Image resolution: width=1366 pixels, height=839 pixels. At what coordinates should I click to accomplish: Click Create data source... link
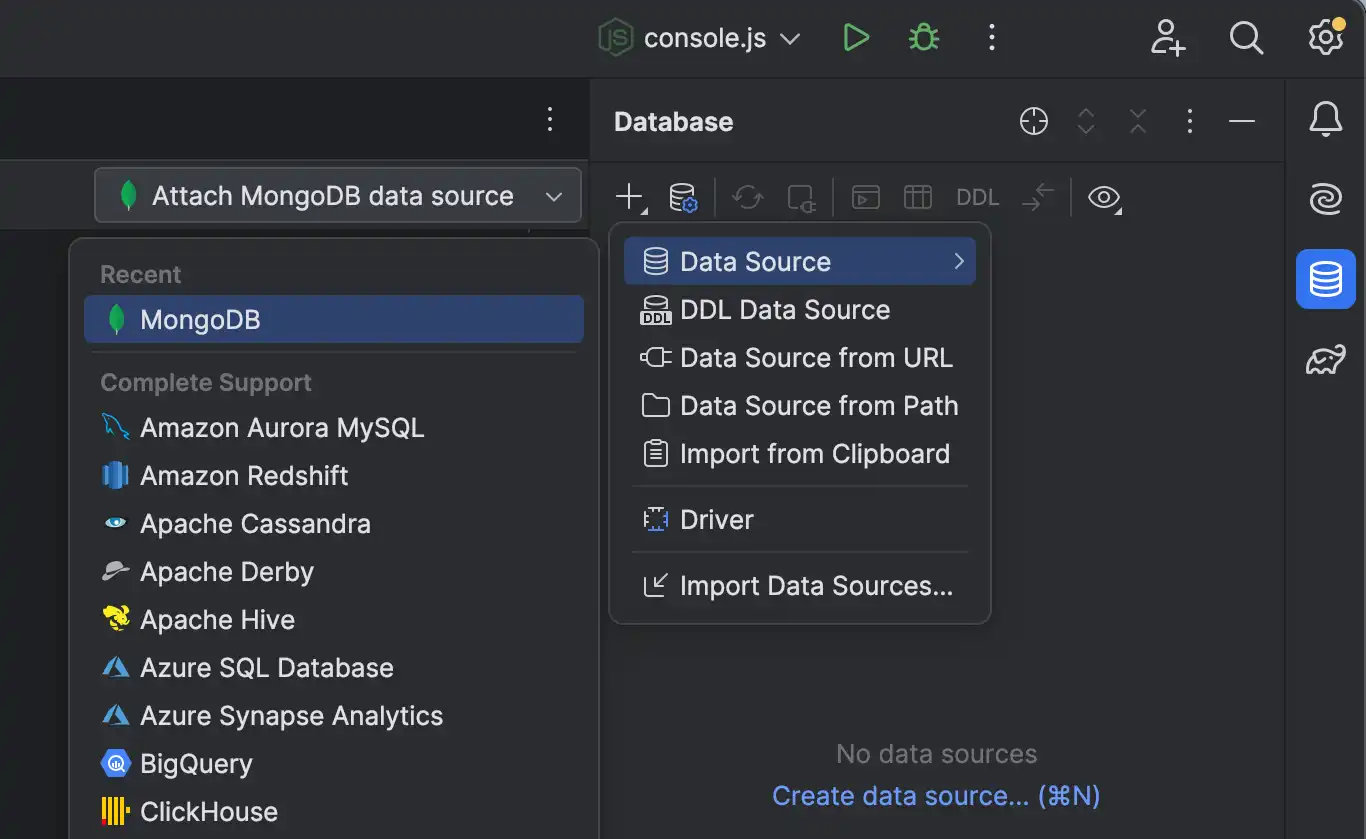pos(936,796)
